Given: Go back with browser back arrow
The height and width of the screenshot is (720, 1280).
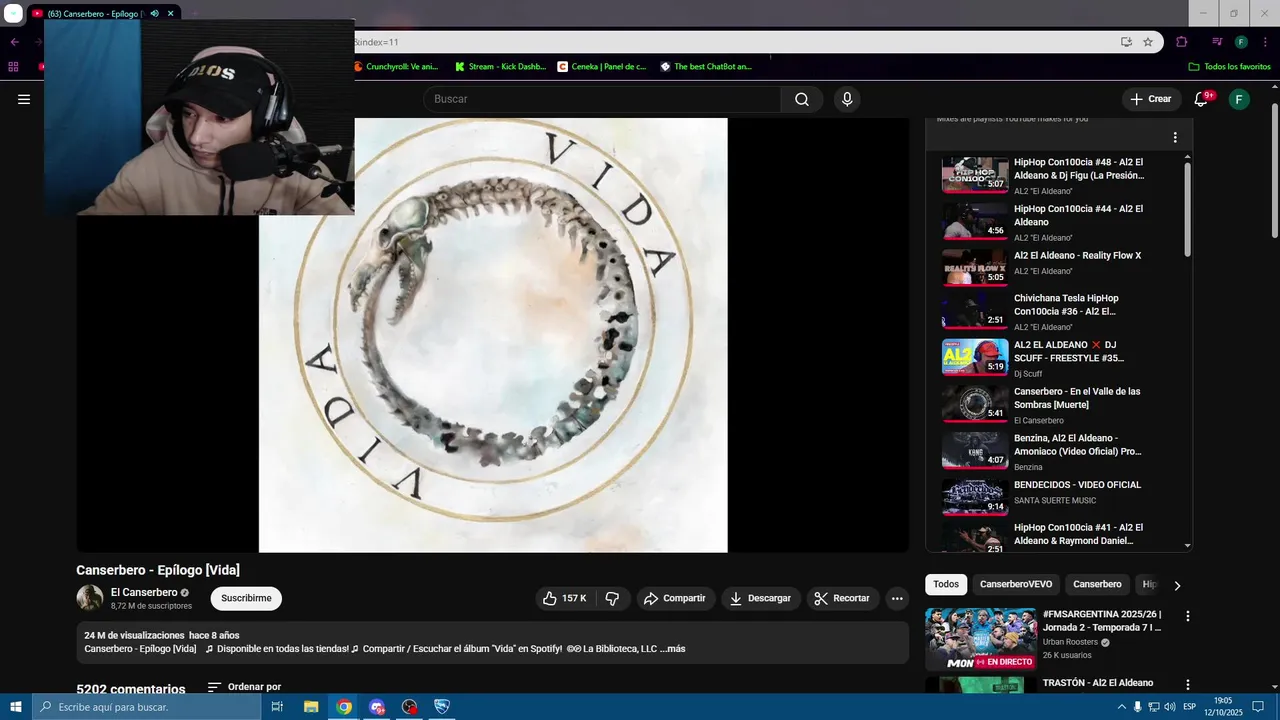Looking at the screenshot, I should (14, 42).
